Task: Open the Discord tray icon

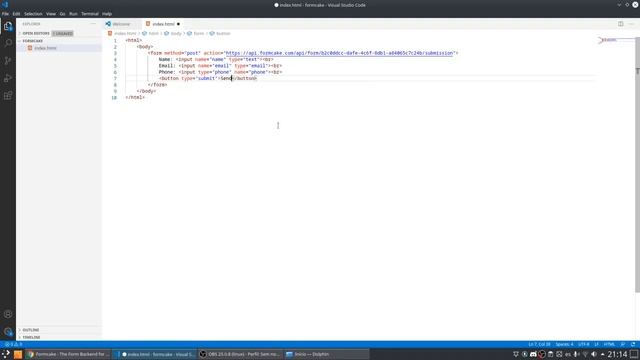Action: tap(533, 354)
